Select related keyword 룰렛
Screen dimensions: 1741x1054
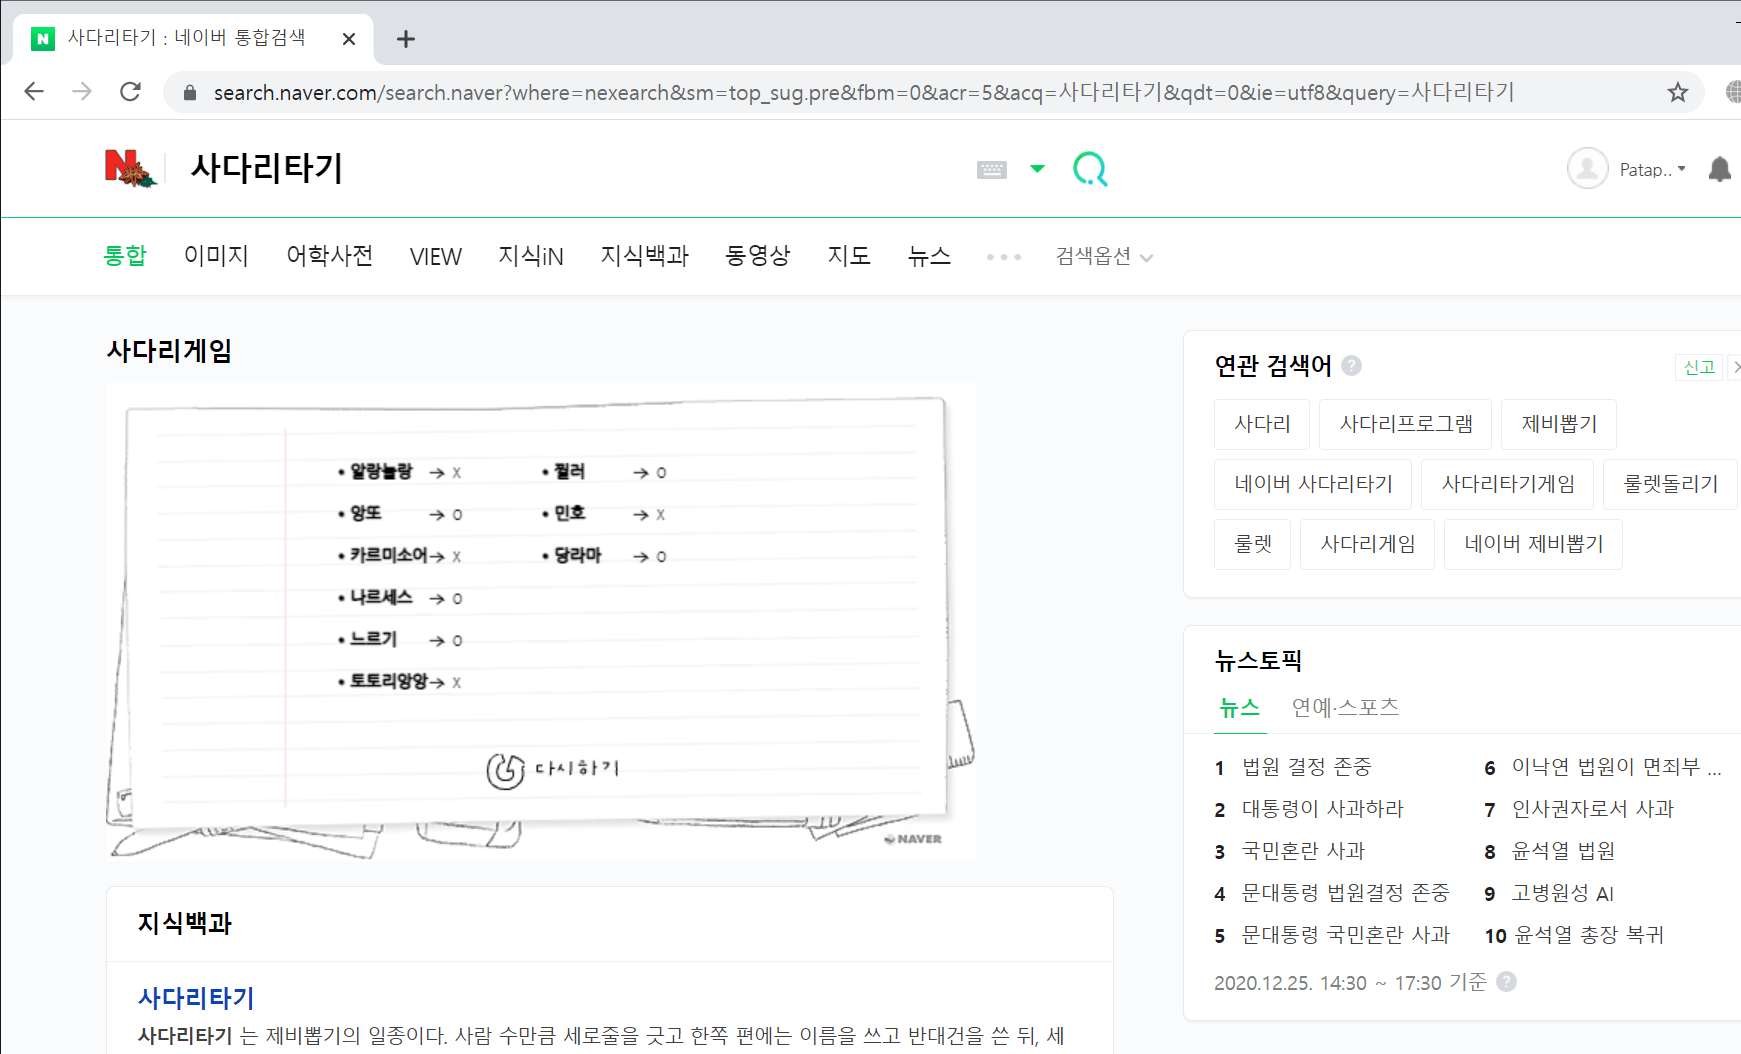pyautogui.click(x=1253, y=544)
